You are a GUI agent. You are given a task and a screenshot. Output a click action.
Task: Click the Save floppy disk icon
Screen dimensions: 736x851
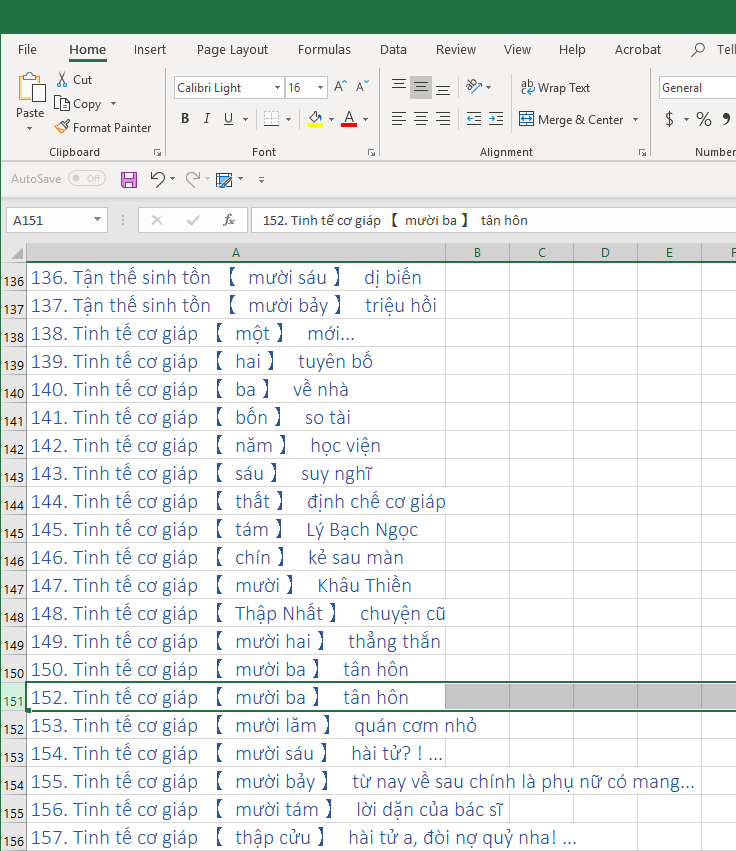click(x=129, y=180)
